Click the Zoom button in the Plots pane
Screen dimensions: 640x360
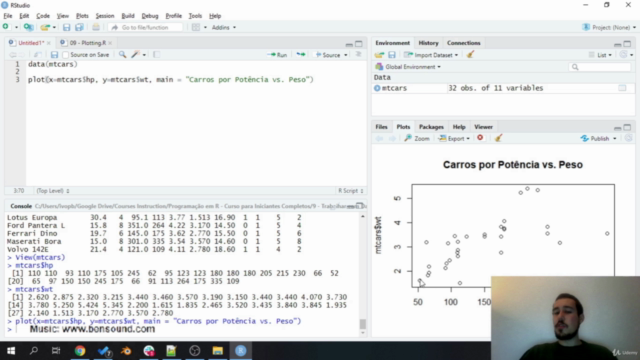pyautogui.click(x=417, y=138)
